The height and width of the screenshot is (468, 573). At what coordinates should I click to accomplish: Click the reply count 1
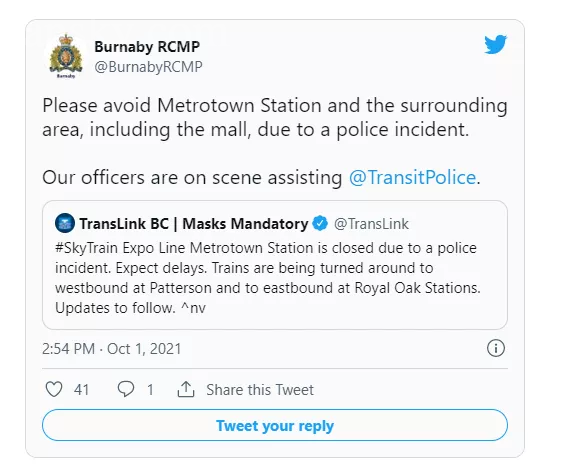click(x=150, y=390)
